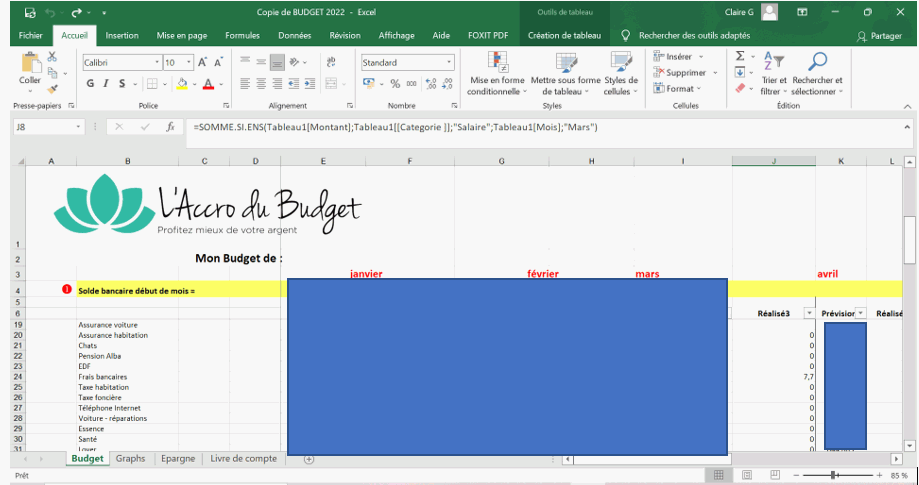Toggle bold G formatting
Image resolution: width=919 pixels, height=485 pixels.
[90, 84]
